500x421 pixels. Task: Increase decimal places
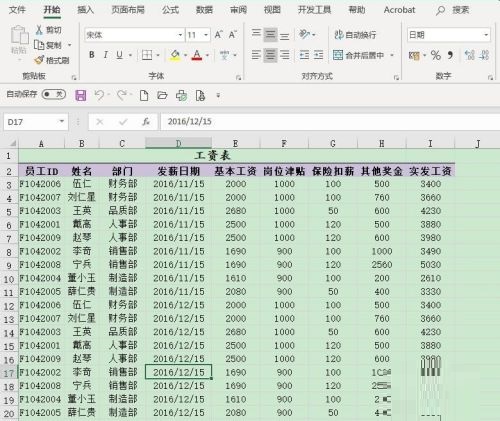pyautogui.click(x=470, y=55)
